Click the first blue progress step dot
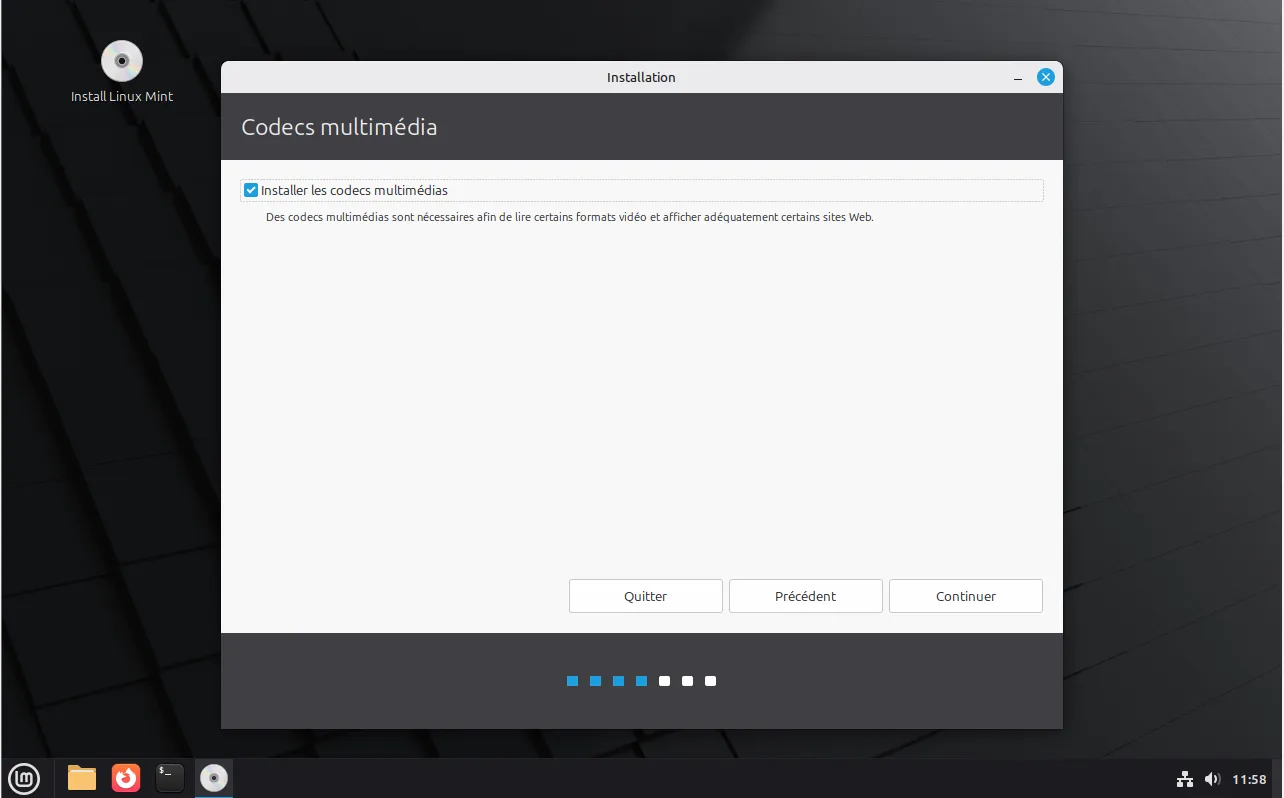 point(573,681)
